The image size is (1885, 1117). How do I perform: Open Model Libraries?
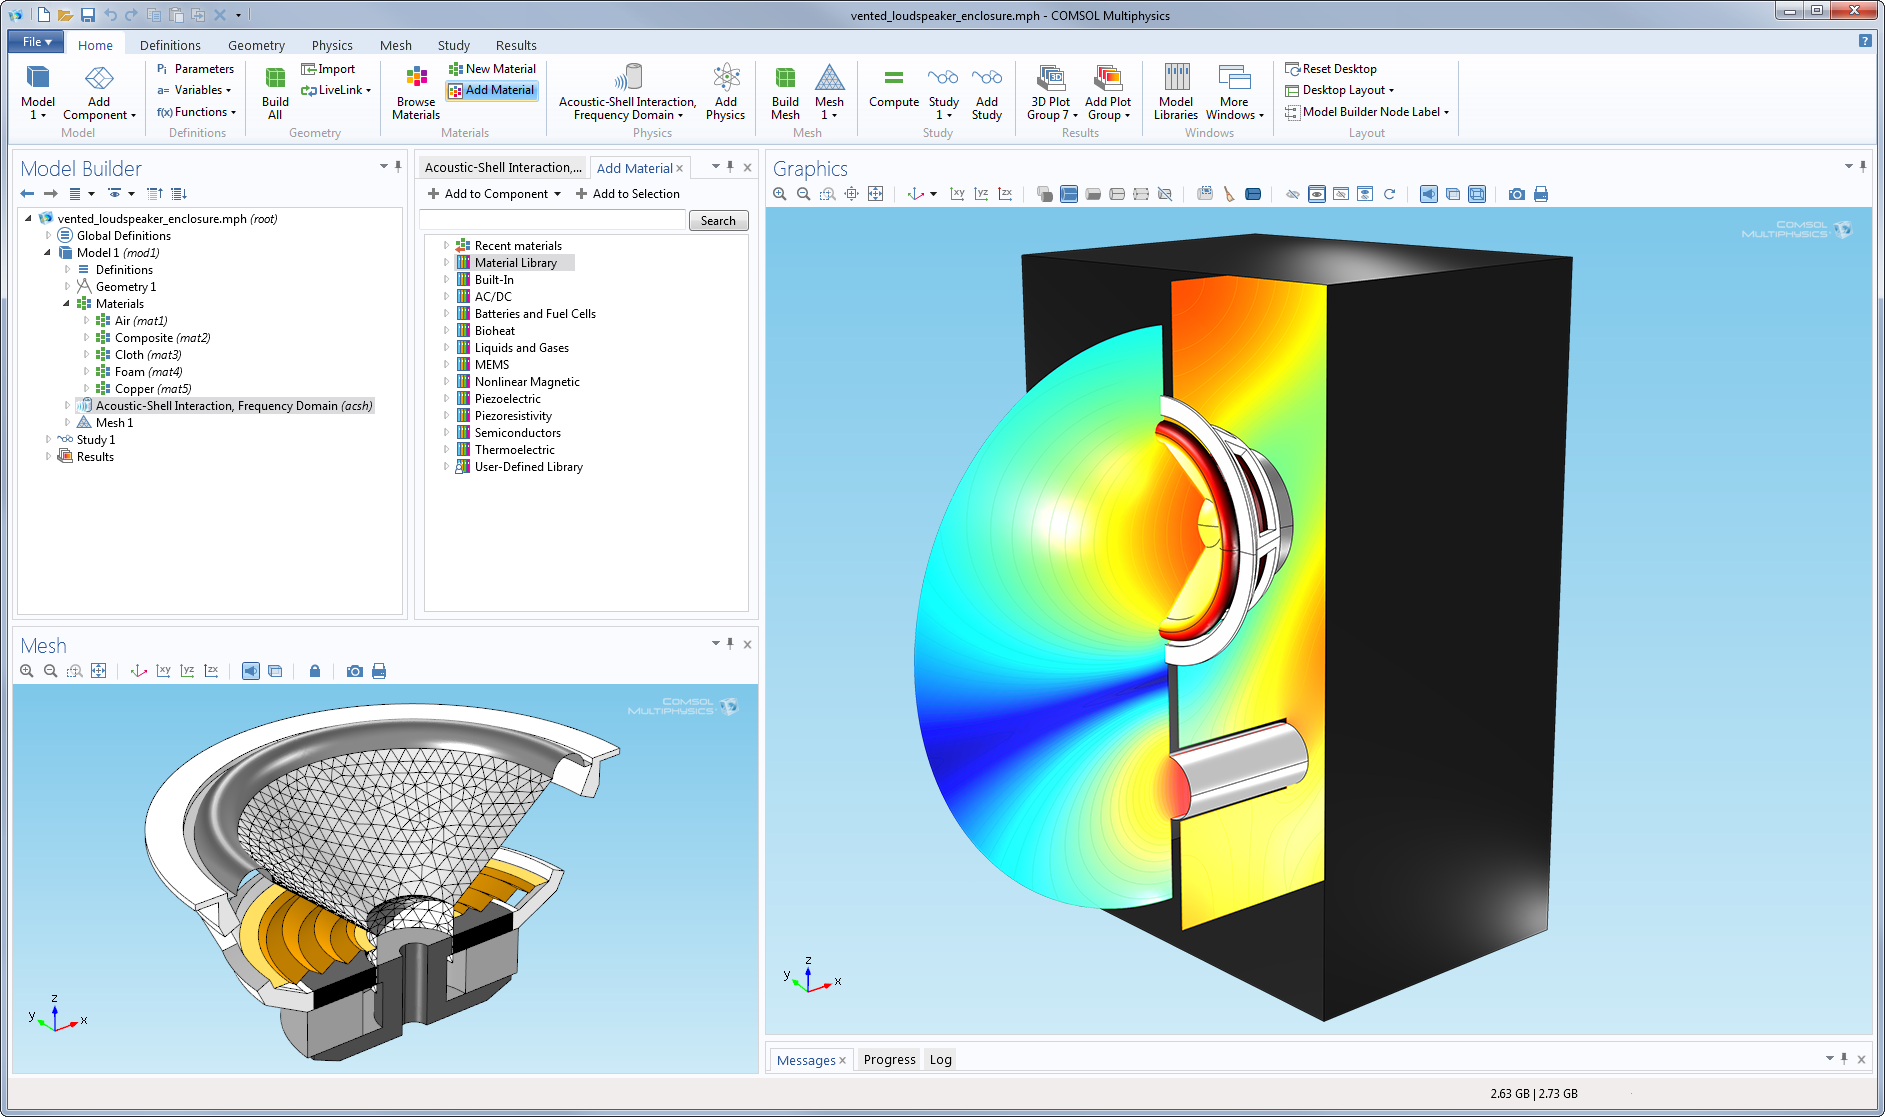(1176, 92)
